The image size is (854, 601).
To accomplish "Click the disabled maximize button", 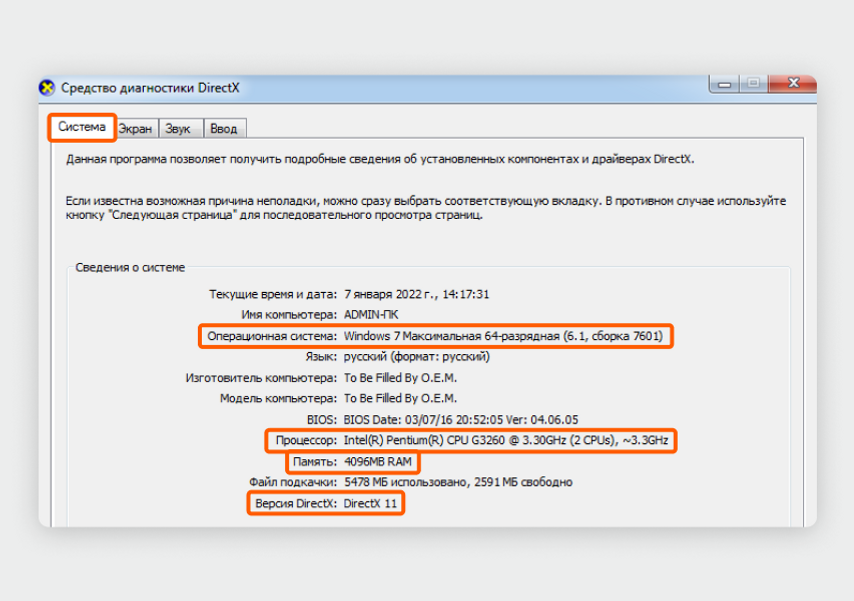I will tap(754, 83).
